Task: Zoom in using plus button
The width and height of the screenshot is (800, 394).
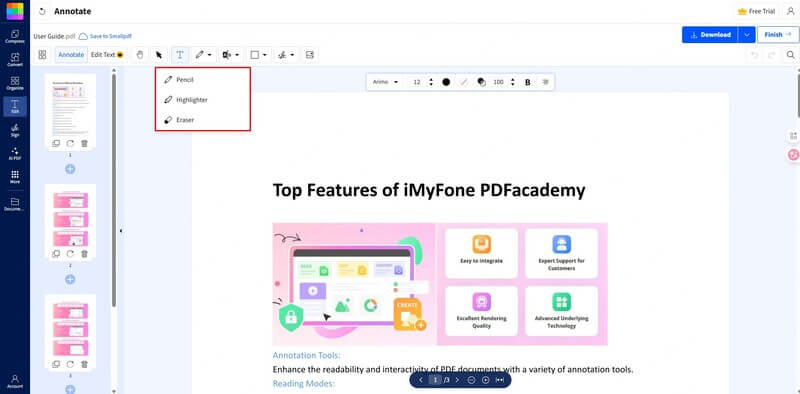Action: 486,380
